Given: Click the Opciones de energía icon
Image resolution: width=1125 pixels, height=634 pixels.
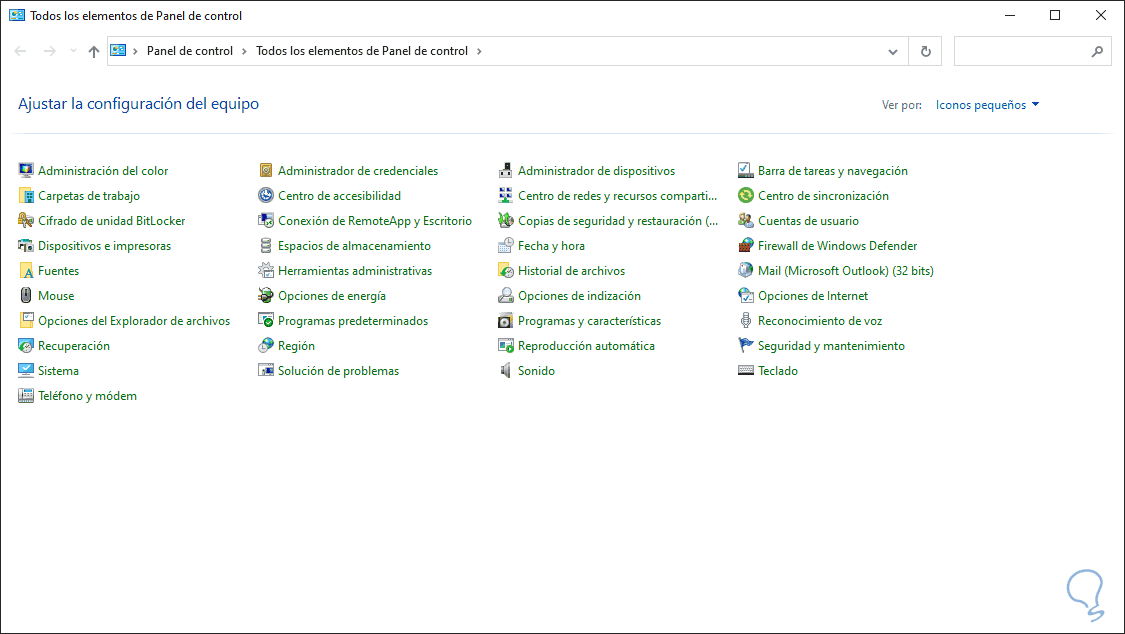Looking at the screenshot, I should [266, 296].
